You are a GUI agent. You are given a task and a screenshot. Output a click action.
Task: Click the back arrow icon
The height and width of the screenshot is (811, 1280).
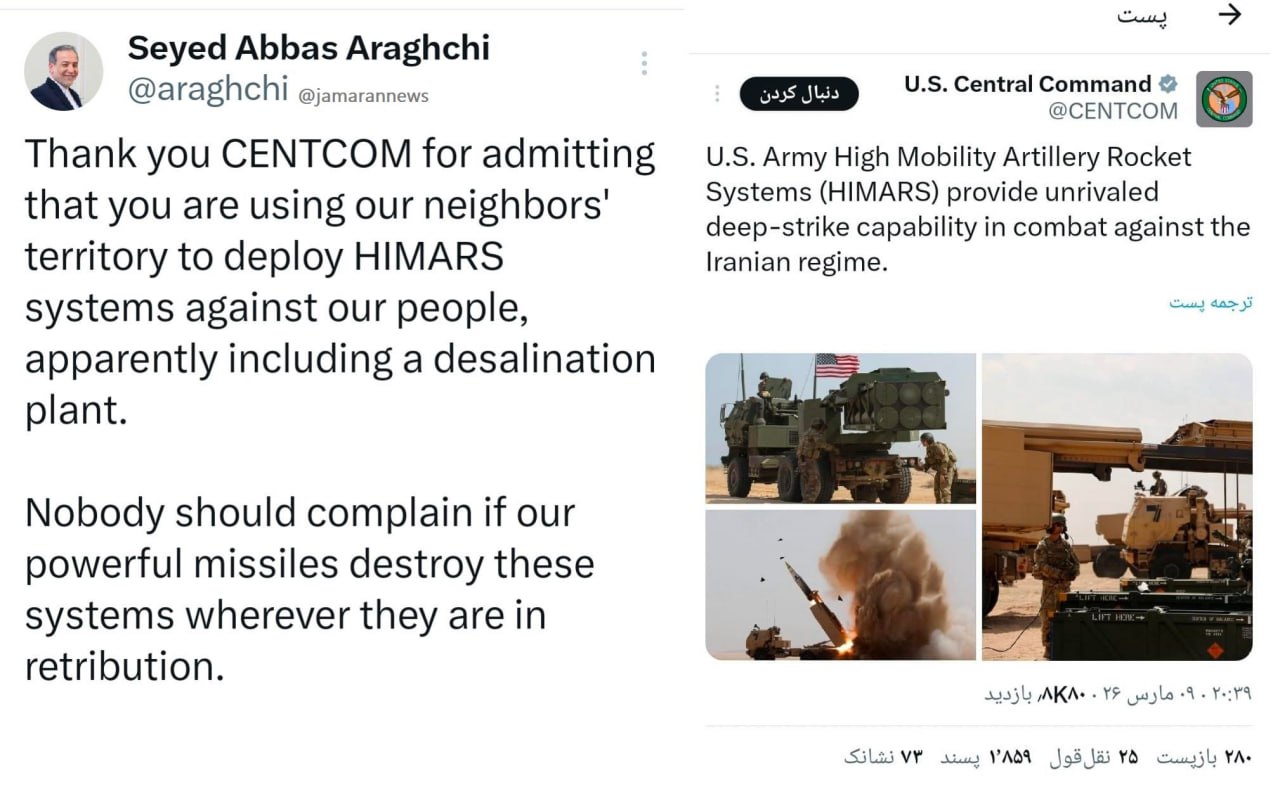1231,15
